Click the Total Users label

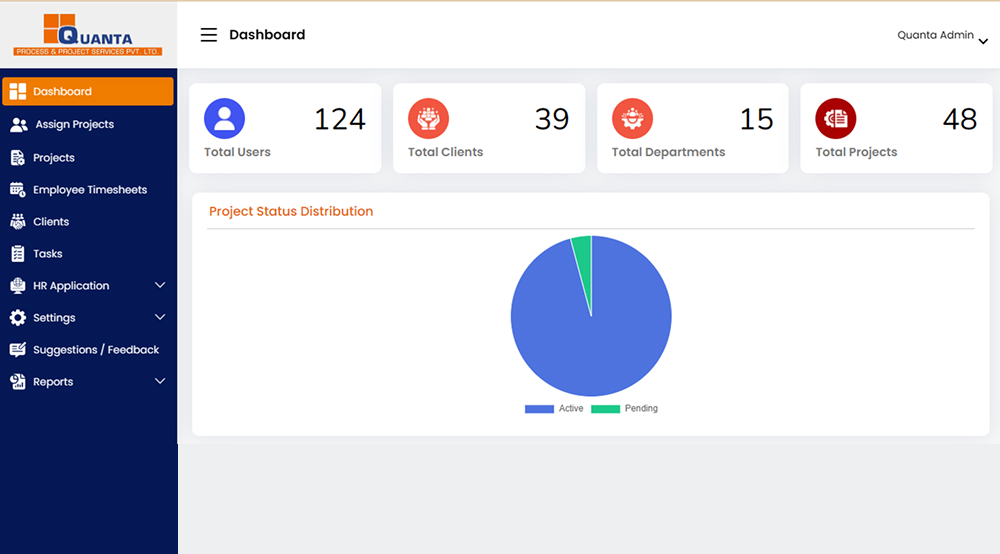237,152
